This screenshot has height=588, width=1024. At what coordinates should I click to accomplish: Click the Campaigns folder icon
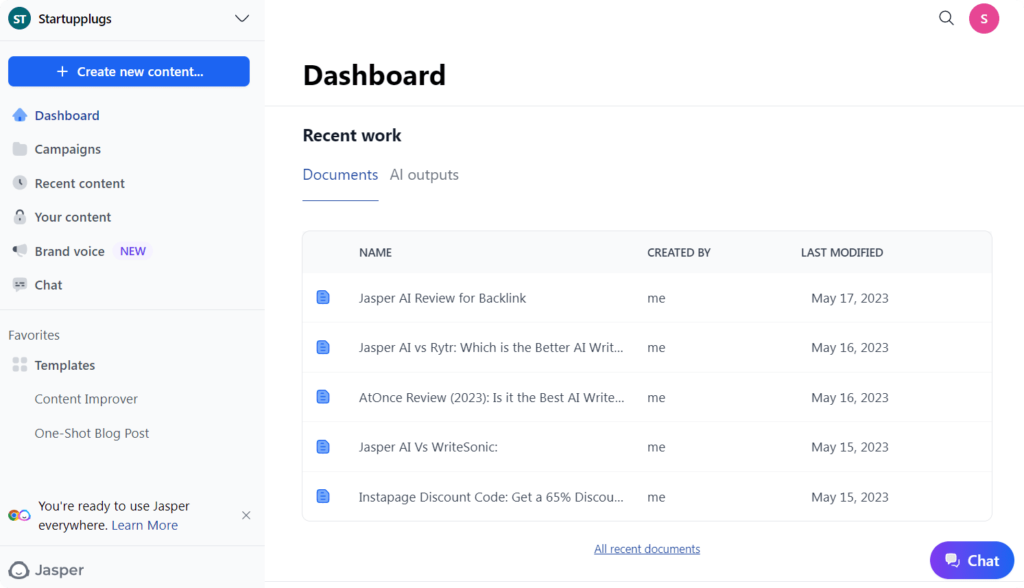point(20,149)
